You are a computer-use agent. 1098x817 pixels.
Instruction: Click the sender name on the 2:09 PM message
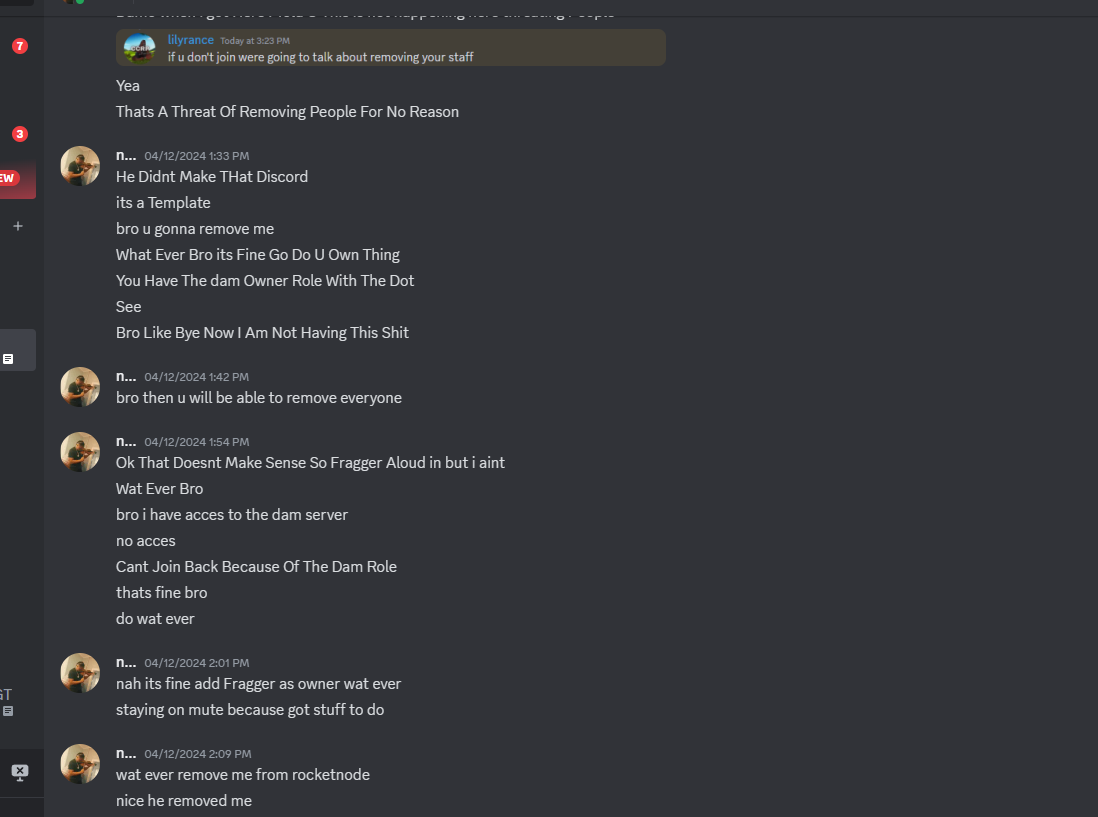pos(126,753)
